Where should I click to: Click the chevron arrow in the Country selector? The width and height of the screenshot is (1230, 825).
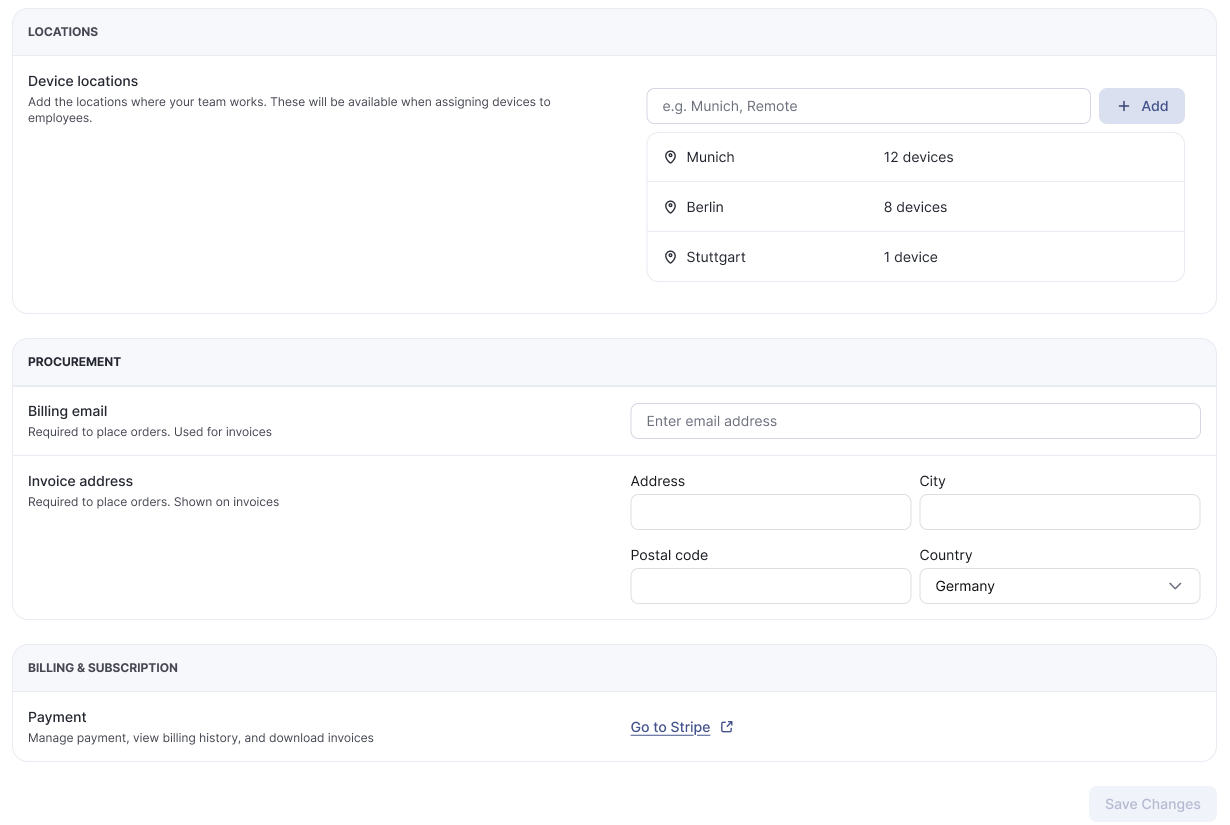[1176, 586]
